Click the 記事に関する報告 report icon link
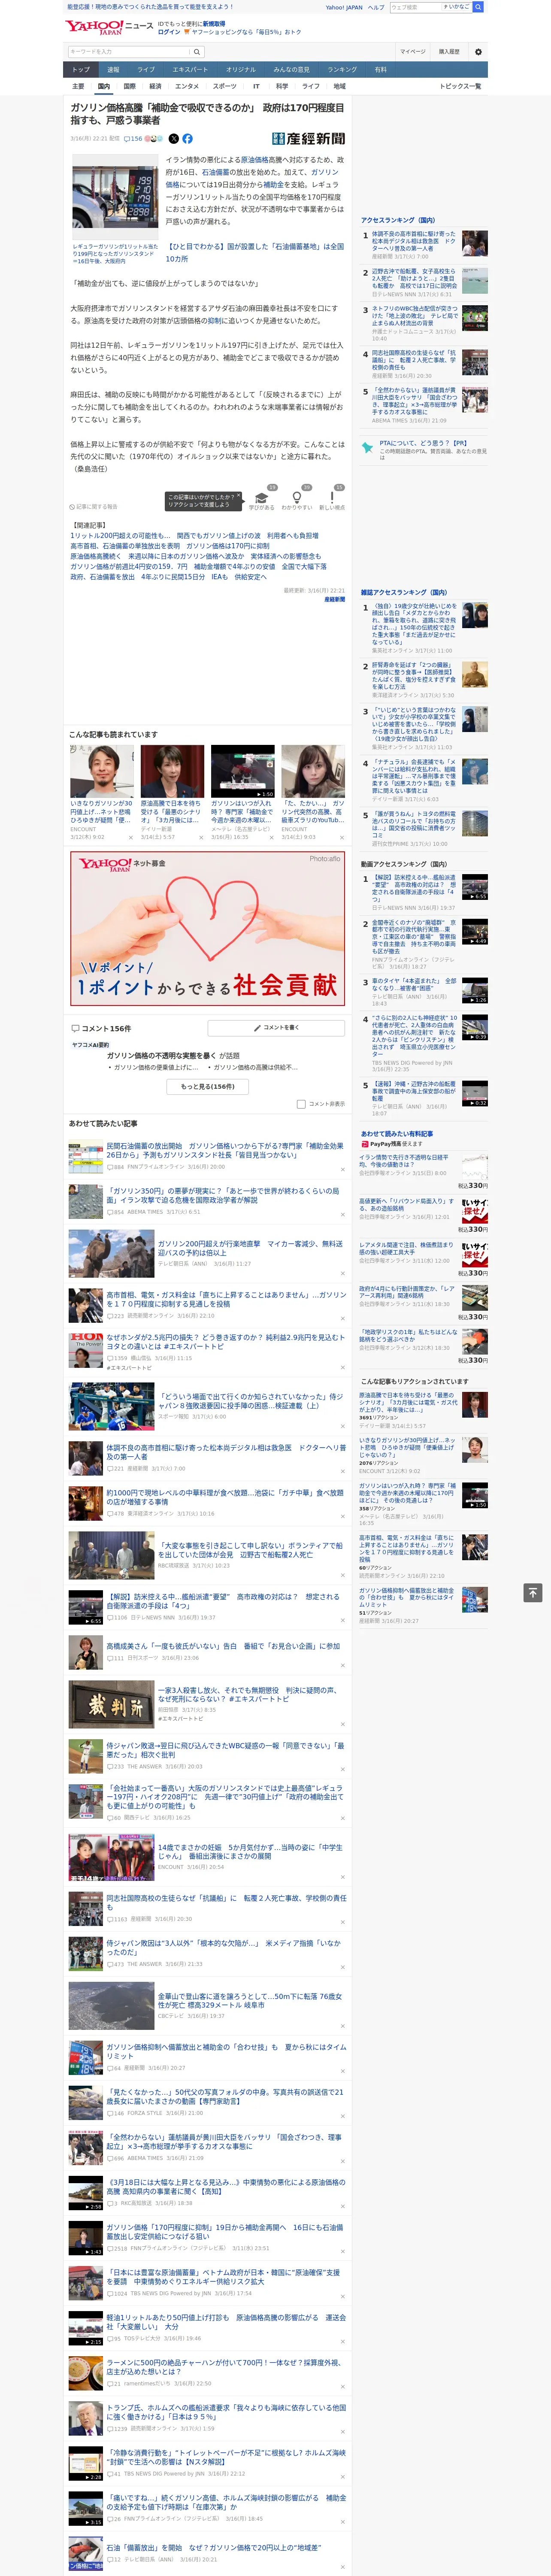The image size is (551, 2576). tap(93, 506)
